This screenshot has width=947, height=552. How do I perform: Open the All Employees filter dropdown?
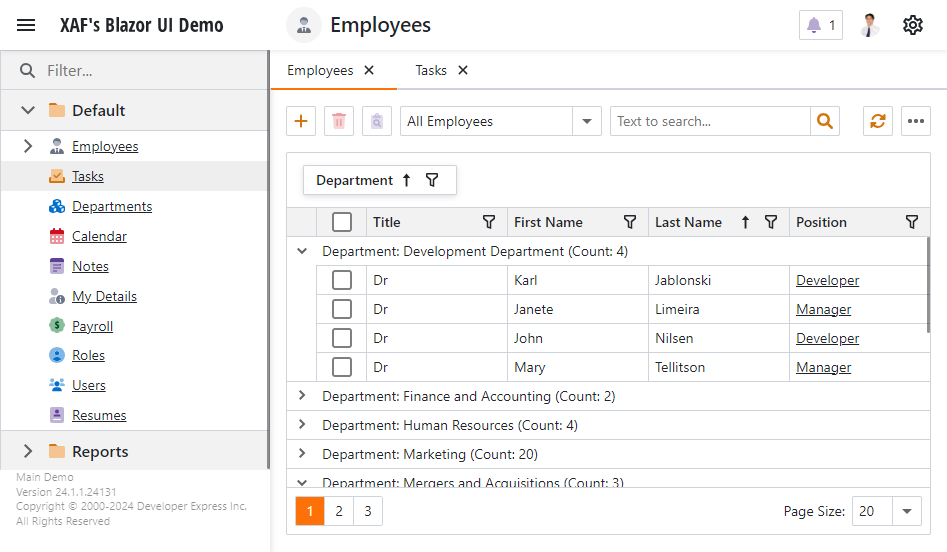click(586, 121)
